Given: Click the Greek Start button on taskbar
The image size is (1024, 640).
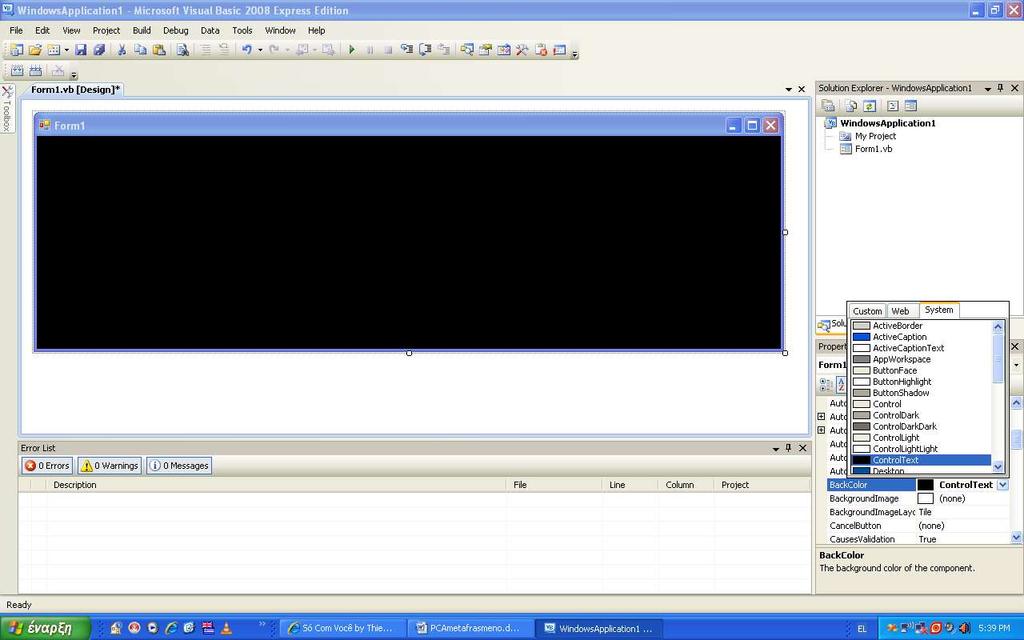Looking at the screenshot, I should (44, 628).
